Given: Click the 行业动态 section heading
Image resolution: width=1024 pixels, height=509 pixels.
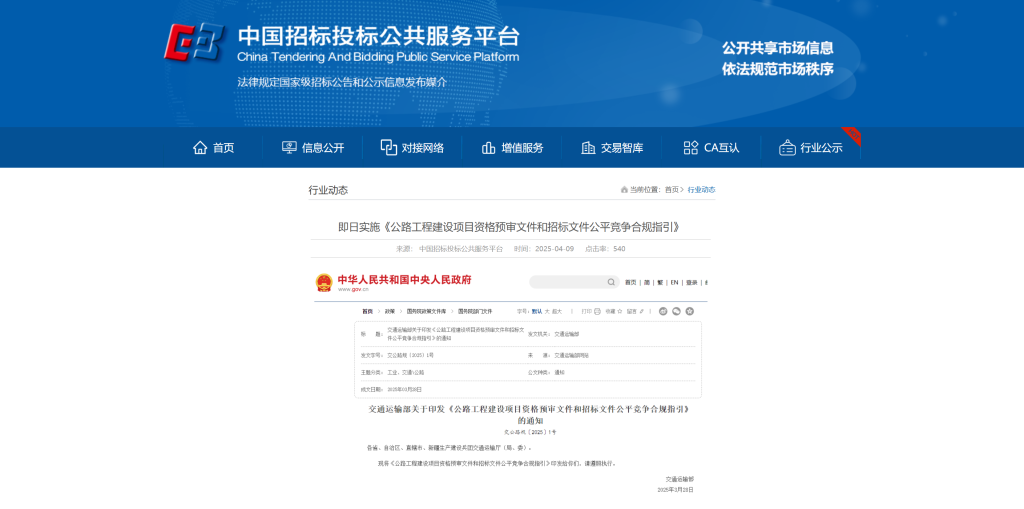Looking at the screenshot, I should coord(328,190).
